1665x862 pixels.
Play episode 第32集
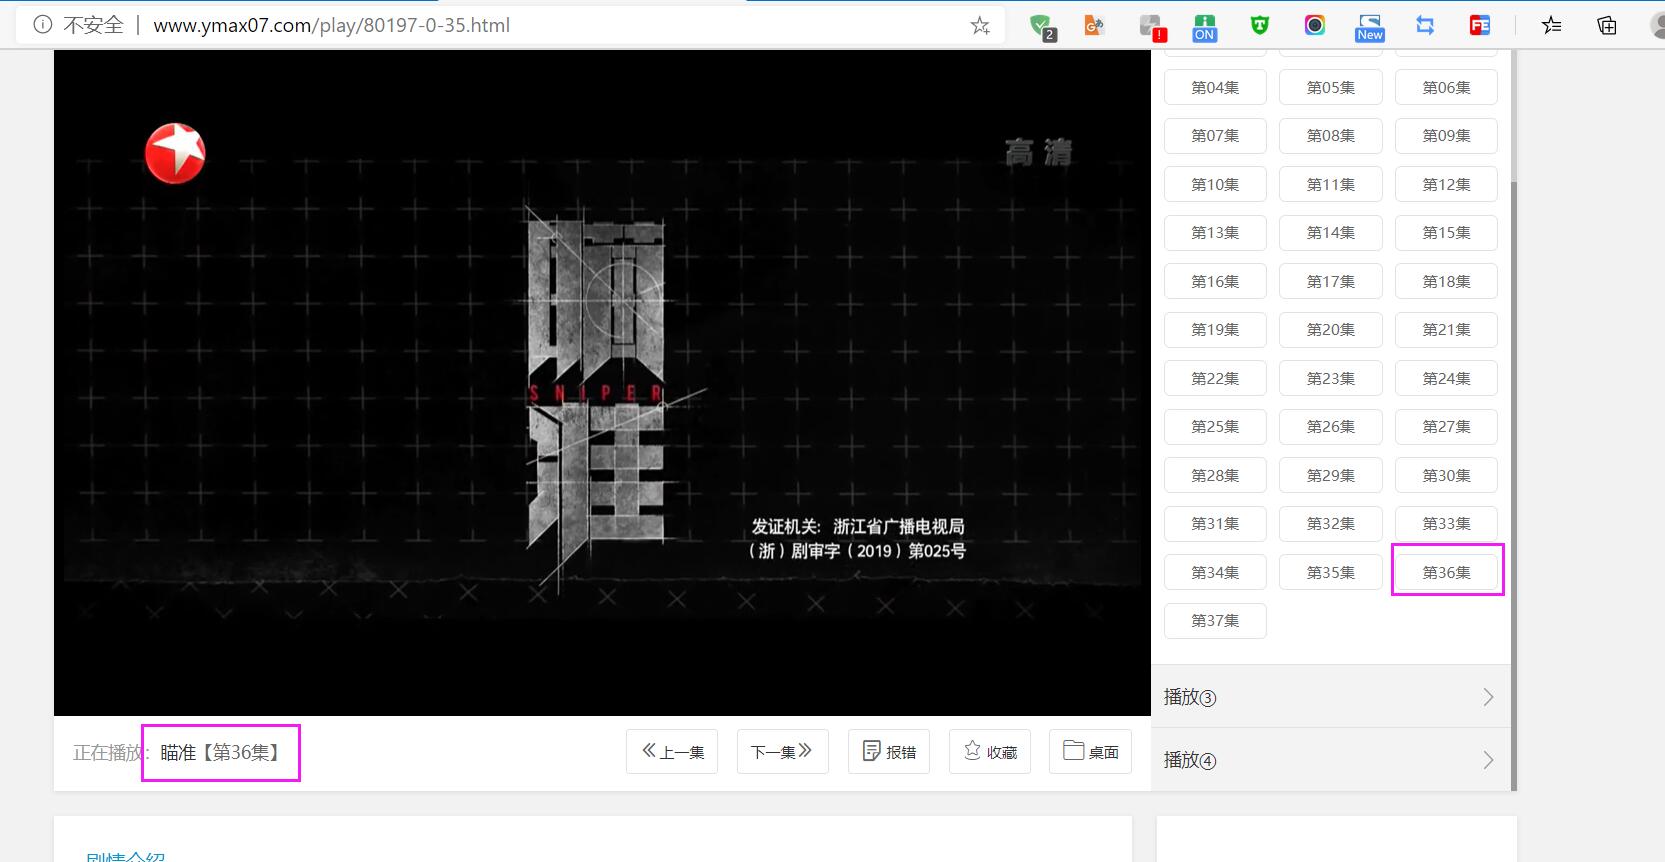(1331, 523)
